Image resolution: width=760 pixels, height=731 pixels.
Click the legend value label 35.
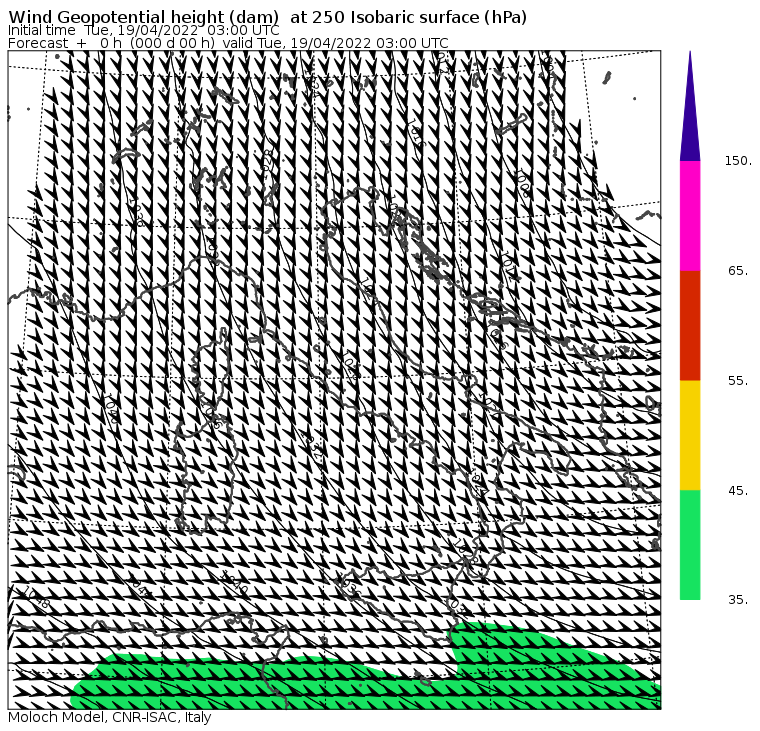click(x=738, y=600)
